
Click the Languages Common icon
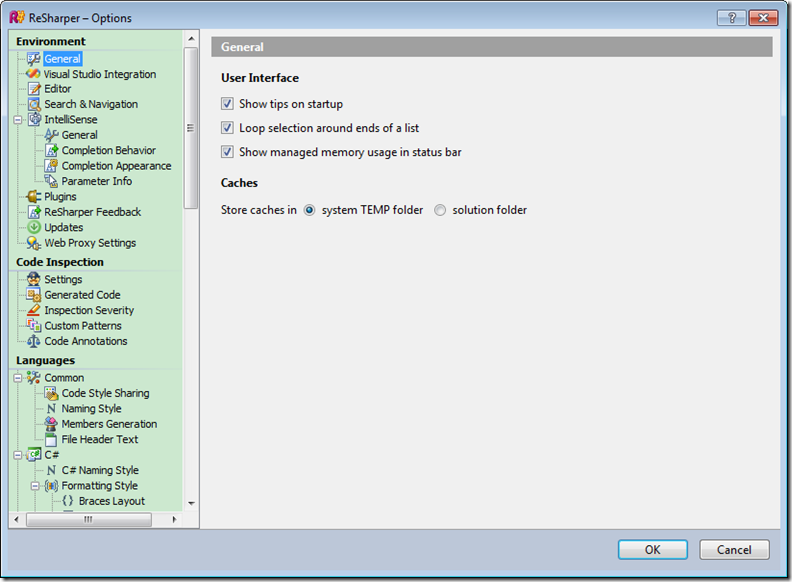click(33, 377)
